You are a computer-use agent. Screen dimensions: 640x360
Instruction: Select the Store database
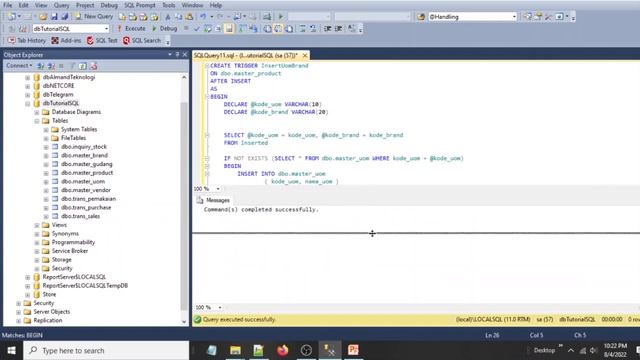tap(49, 294)
